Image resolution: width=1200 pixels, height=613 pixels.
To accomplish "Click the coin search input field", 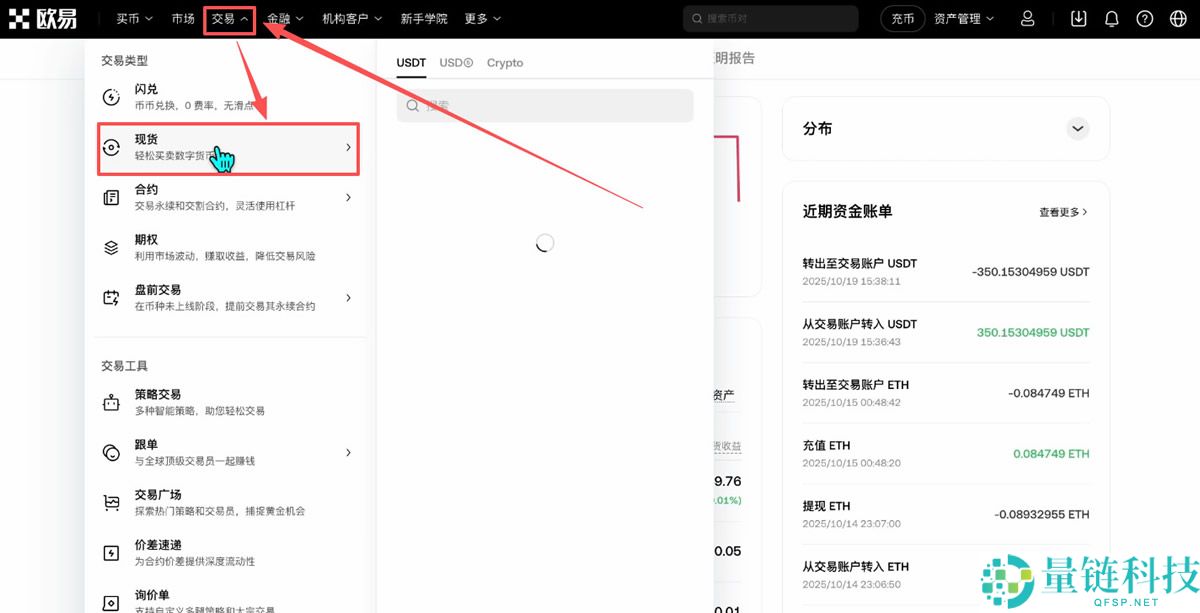I will pyautogui.click(x=544, y=105).
